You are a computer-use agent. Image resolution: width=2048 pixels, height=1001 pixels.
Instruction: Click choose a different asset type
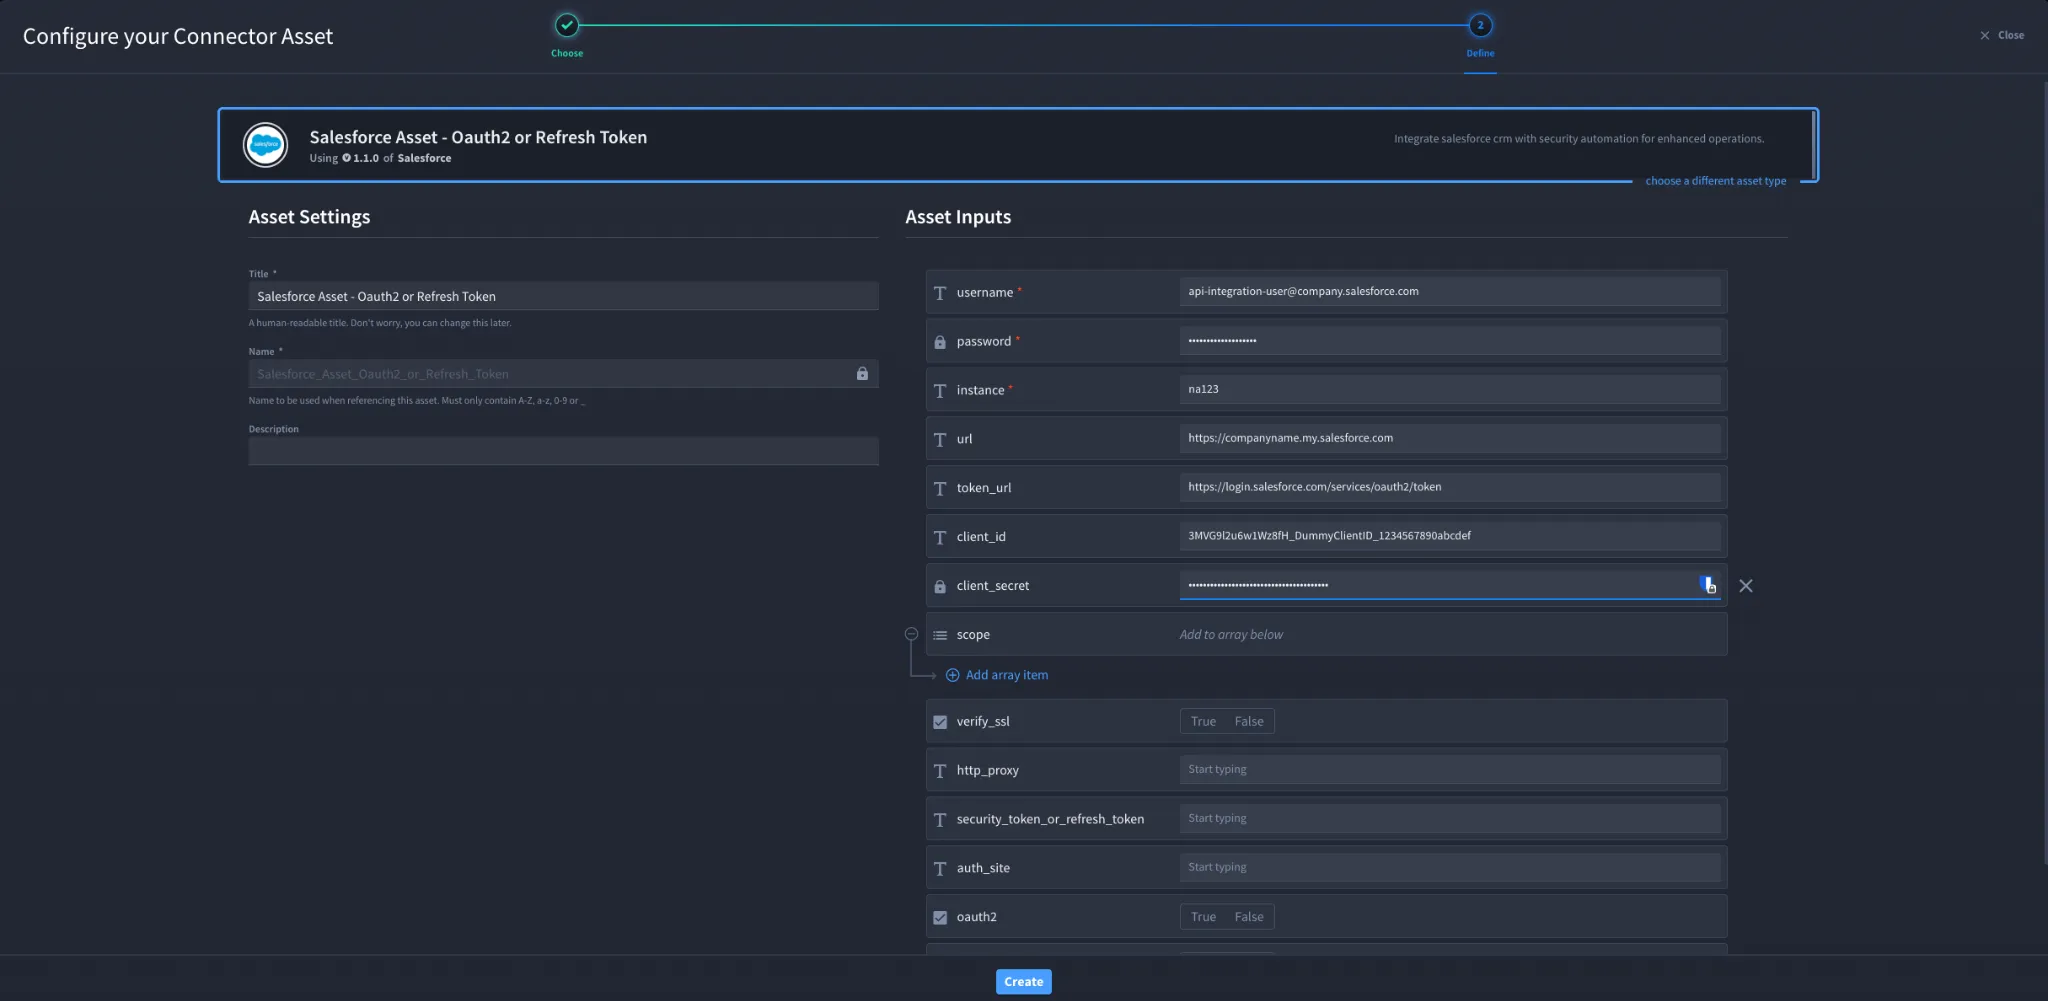pos(1715,181)
